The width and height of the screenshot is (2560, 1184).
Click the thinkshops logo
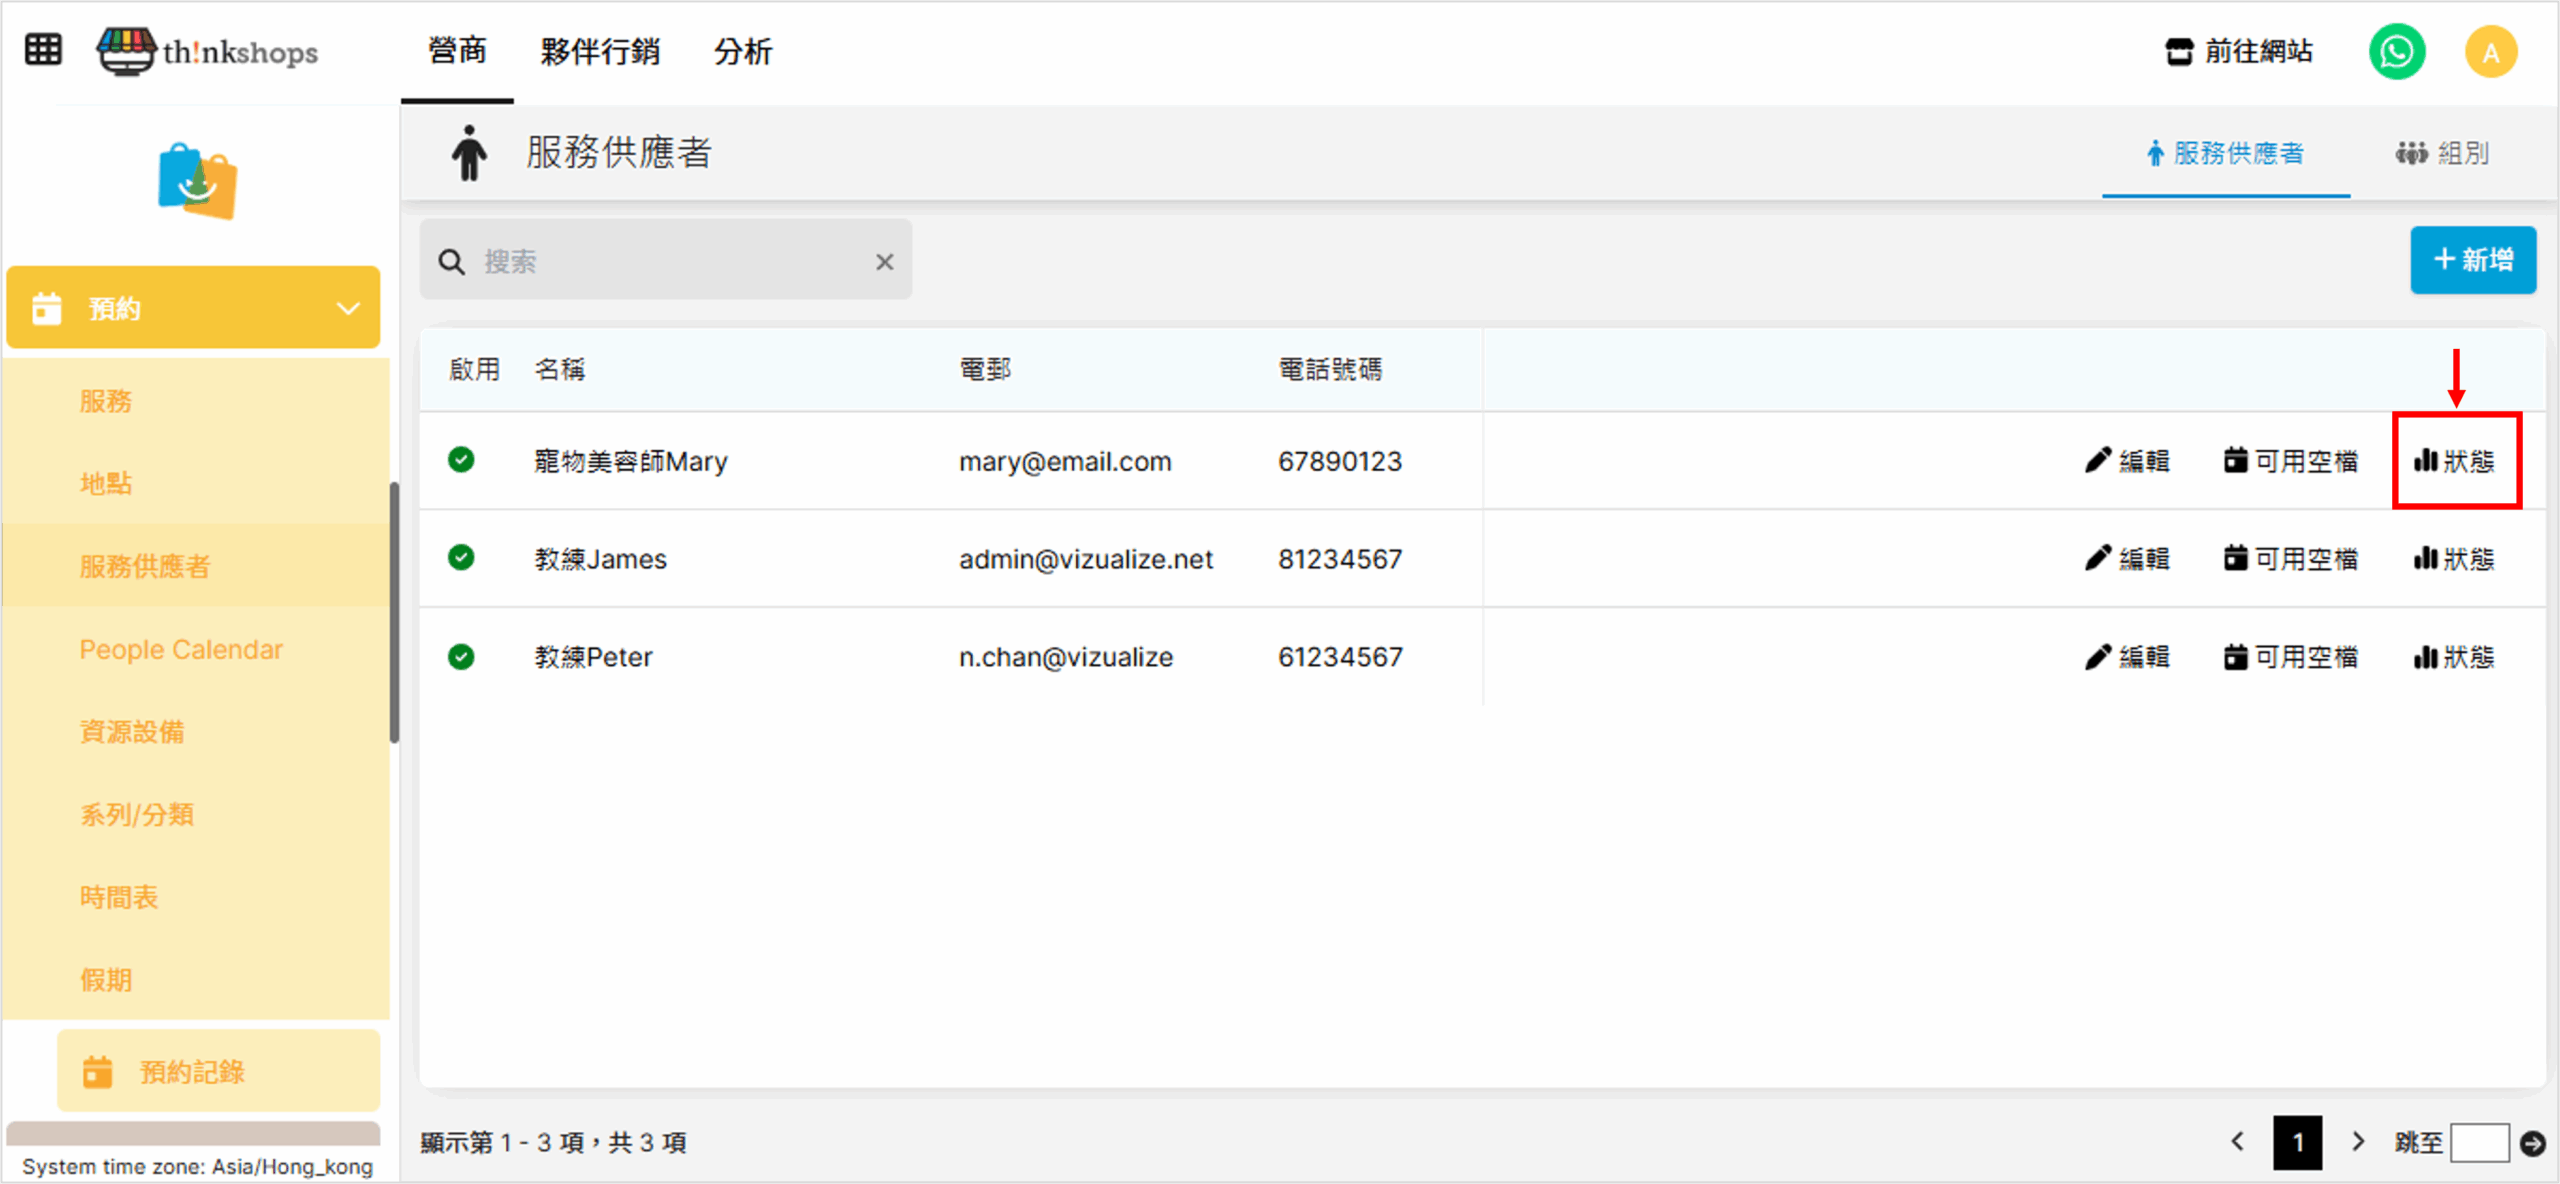[x=208, y=50]
